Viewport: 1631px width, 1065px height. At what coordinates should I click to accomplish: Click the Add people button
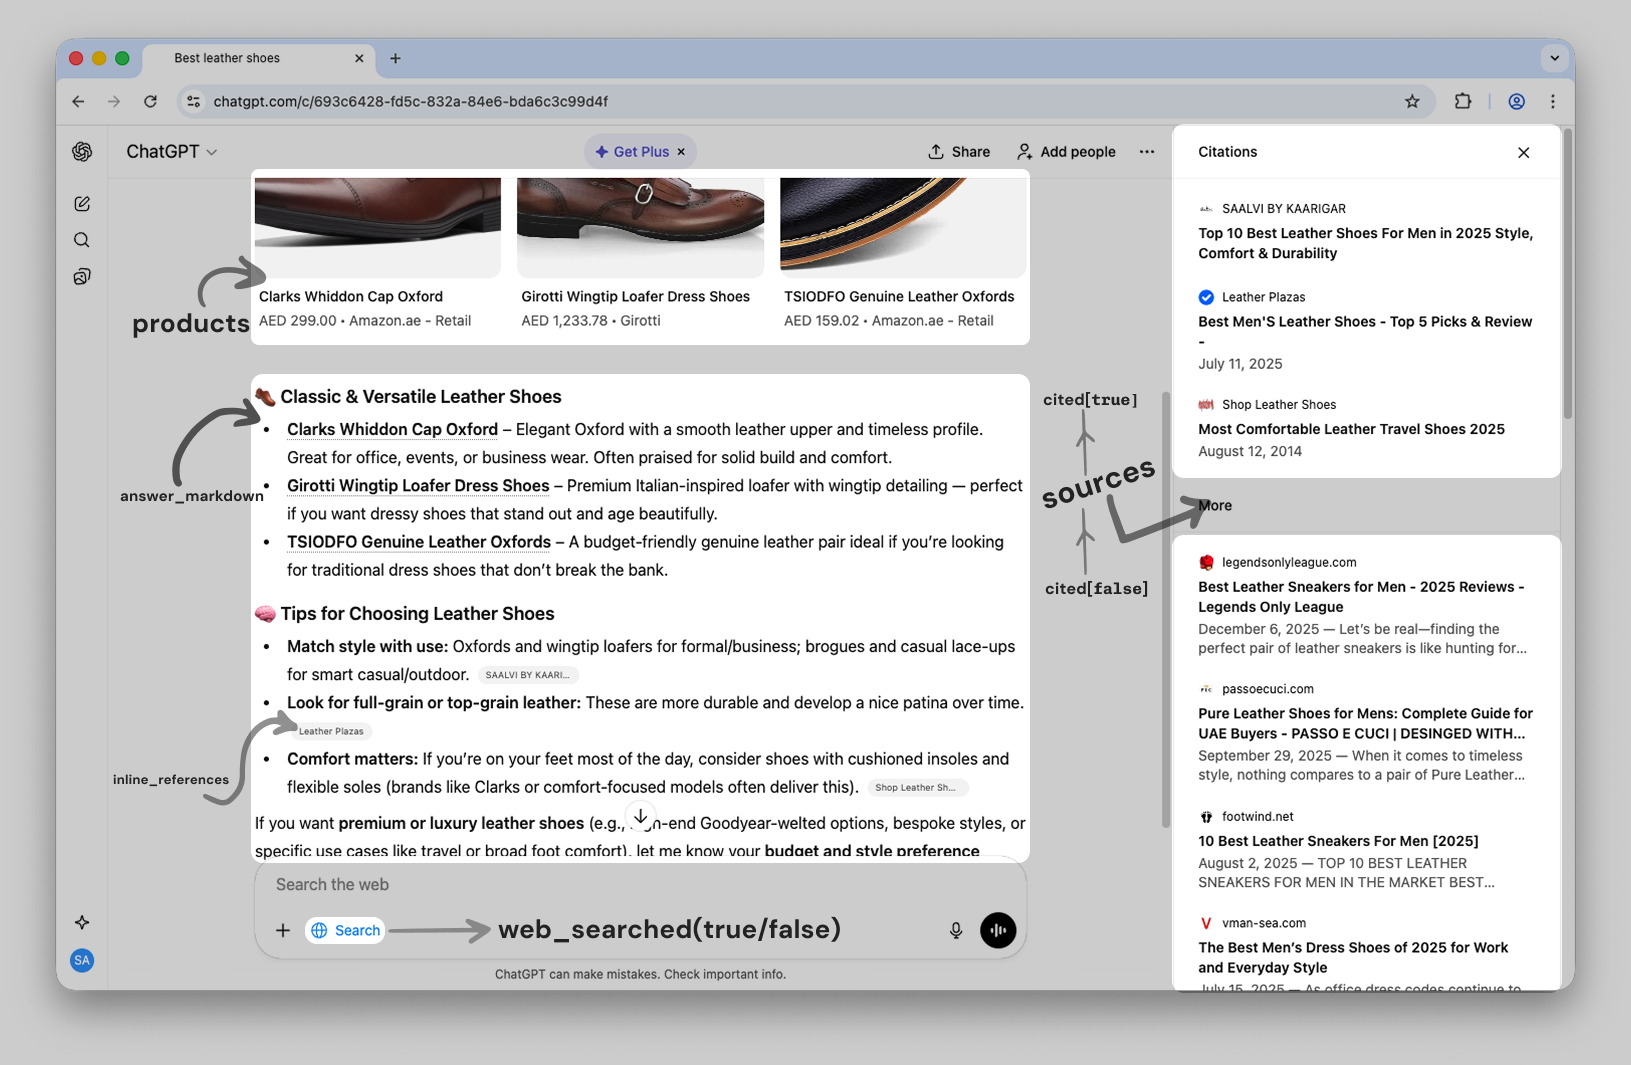click(1065, 151)
